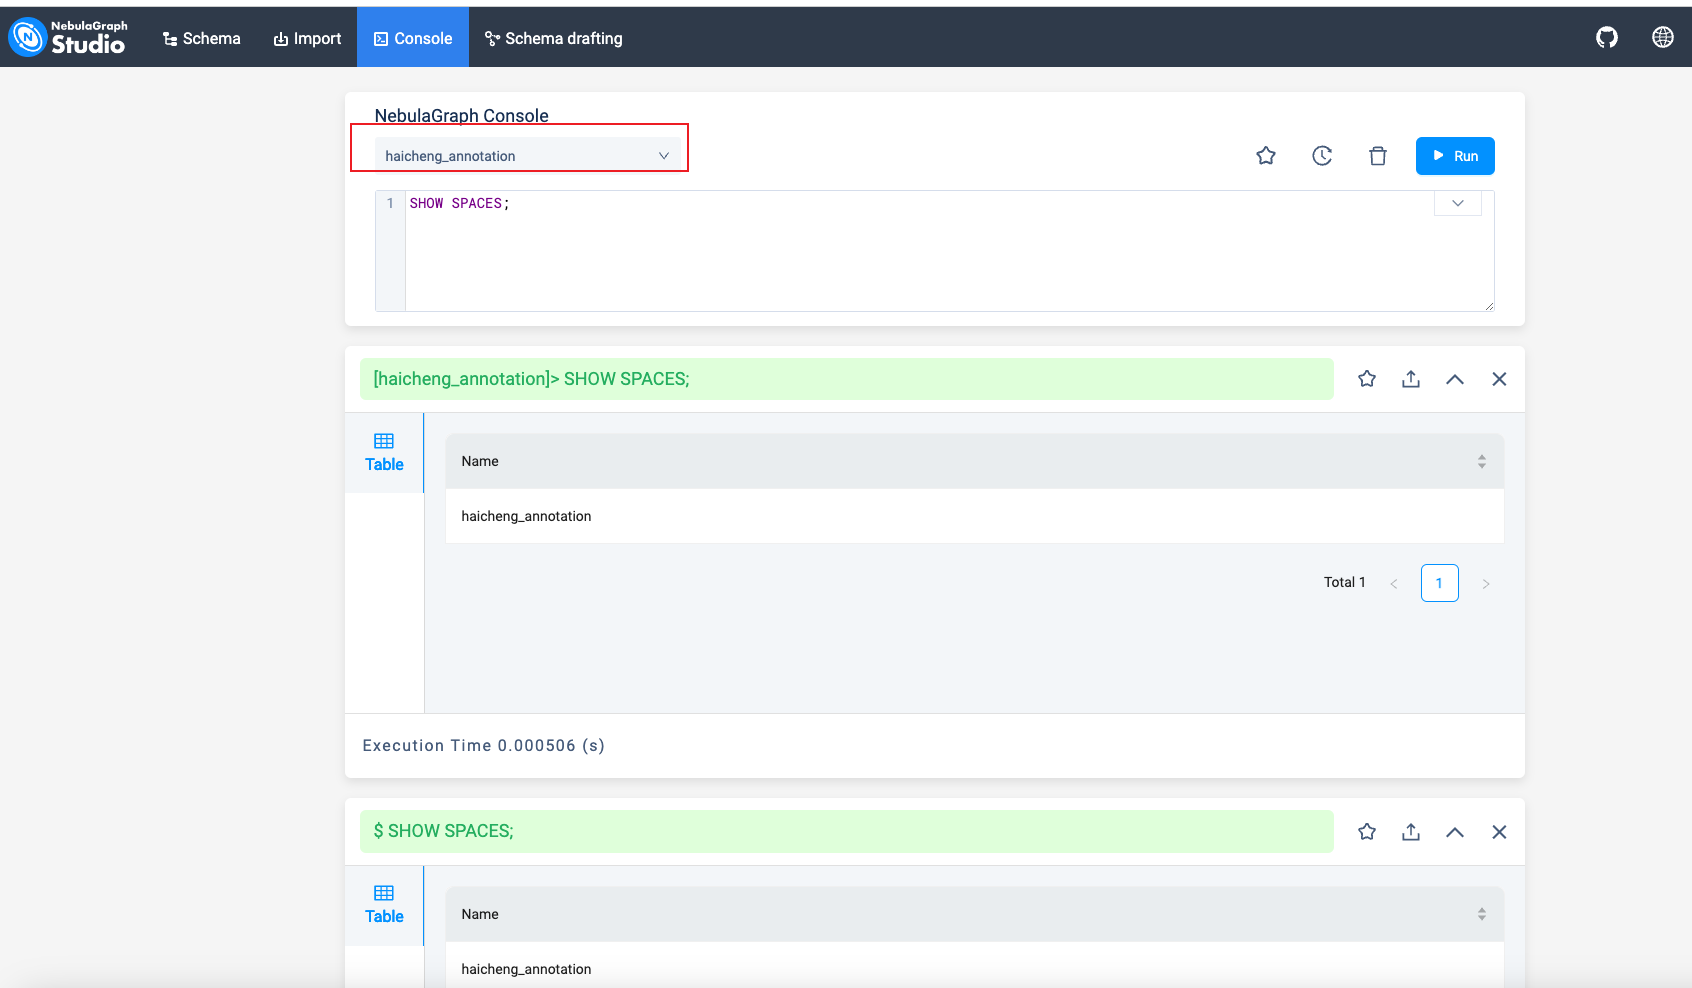Favorite the $ SHOW SPACES result

click(1367, 832)
